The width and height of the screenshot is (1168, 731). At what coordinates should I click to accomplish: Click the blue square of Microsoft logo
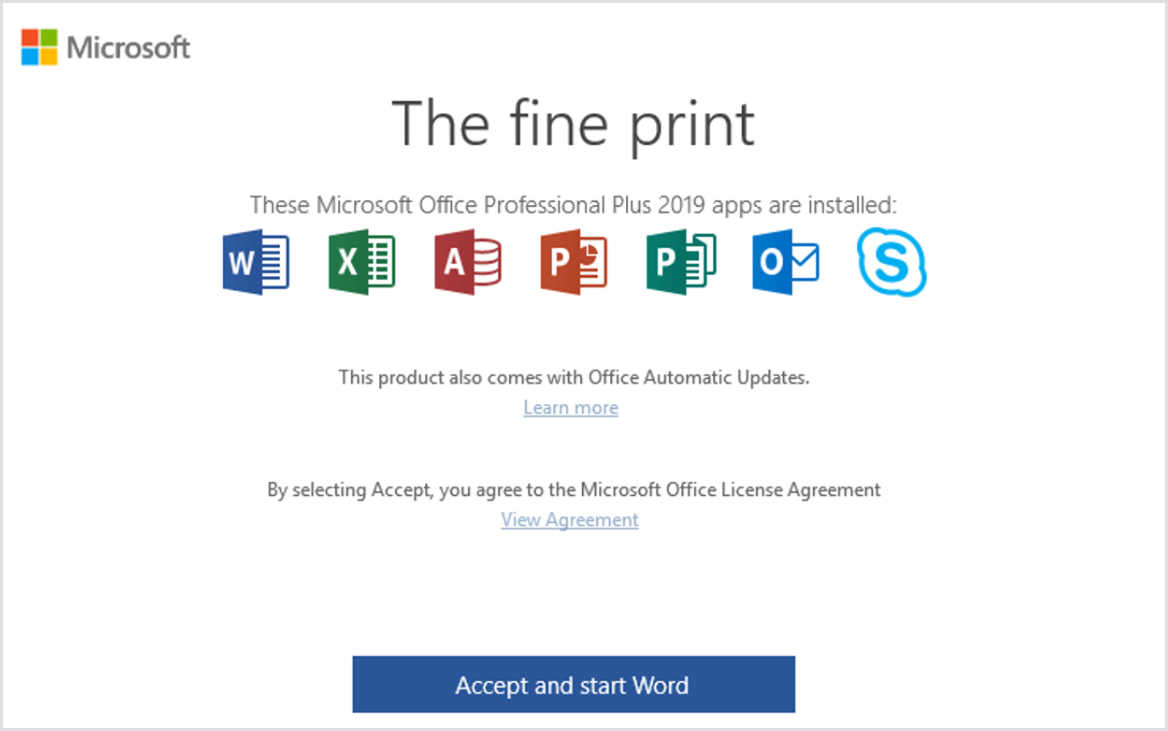click(30, 56)
